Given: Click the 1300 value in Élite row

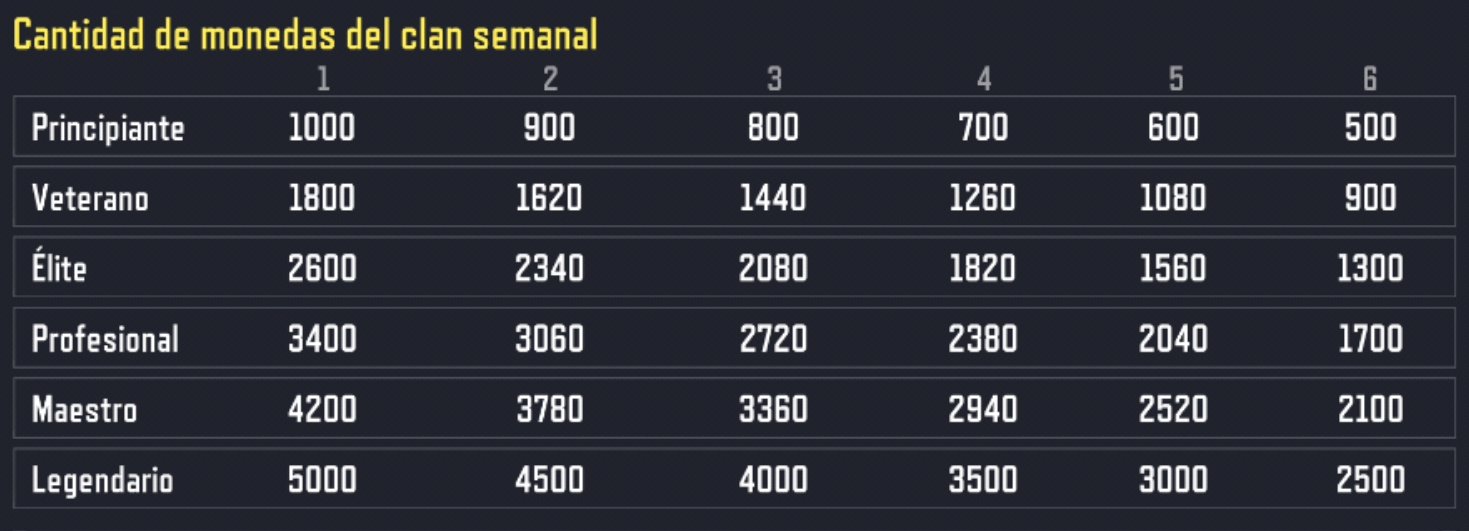Looking at the screenshot, I should pos(1370,268).
